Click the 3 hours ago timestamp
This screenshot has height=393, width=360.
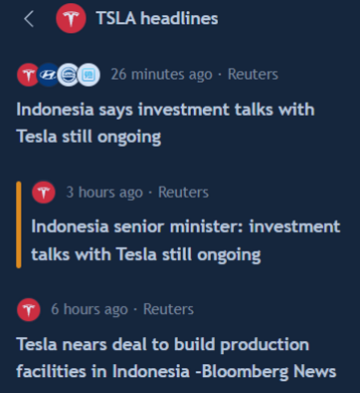pyautogui.click(x=105, y=193)
